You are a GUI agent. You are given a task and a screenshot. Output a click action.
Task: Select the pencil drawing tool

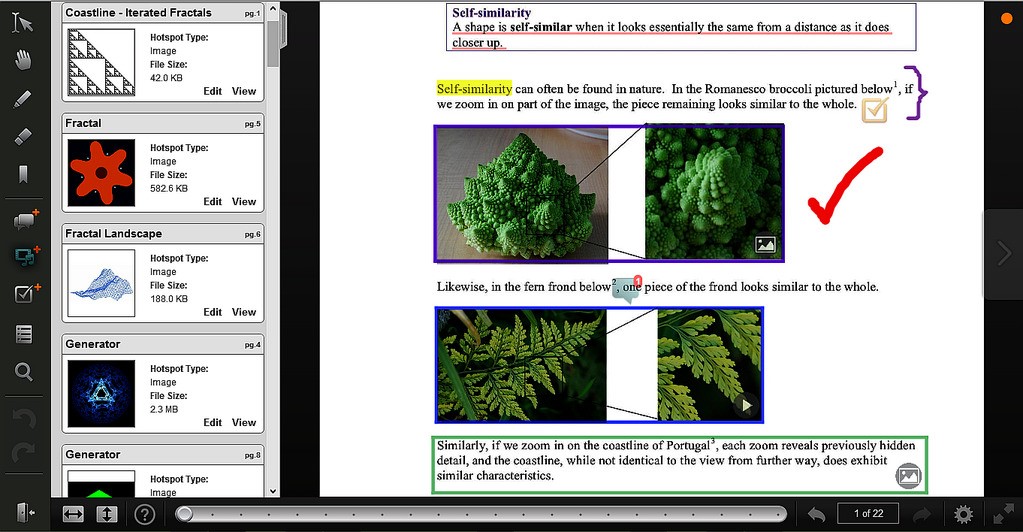(x=24, y=99)
